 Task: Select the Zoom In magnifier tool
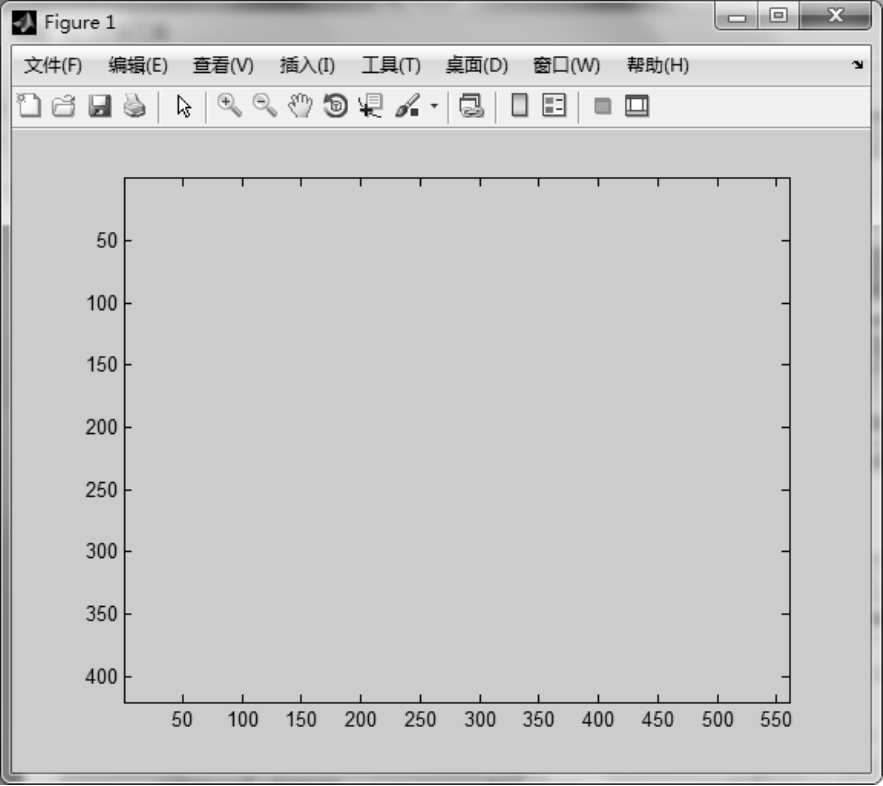[230, 106]
